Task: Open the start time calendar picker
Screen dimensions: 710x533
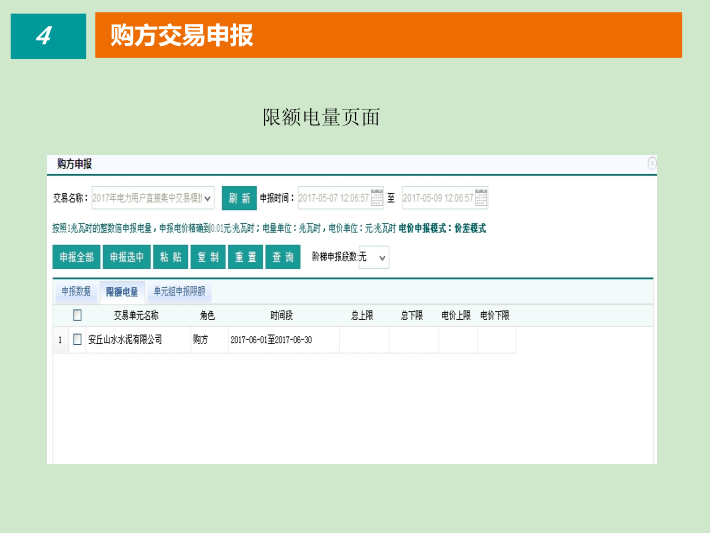Action: pyautogui.click(x=377, y=197)
